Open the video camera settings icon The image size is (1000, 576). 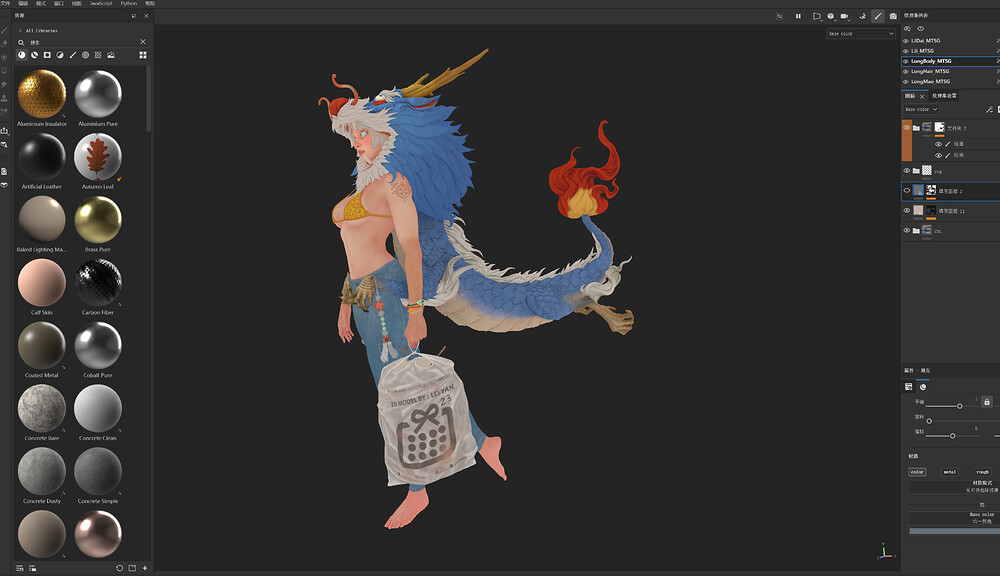pos(844,16)
